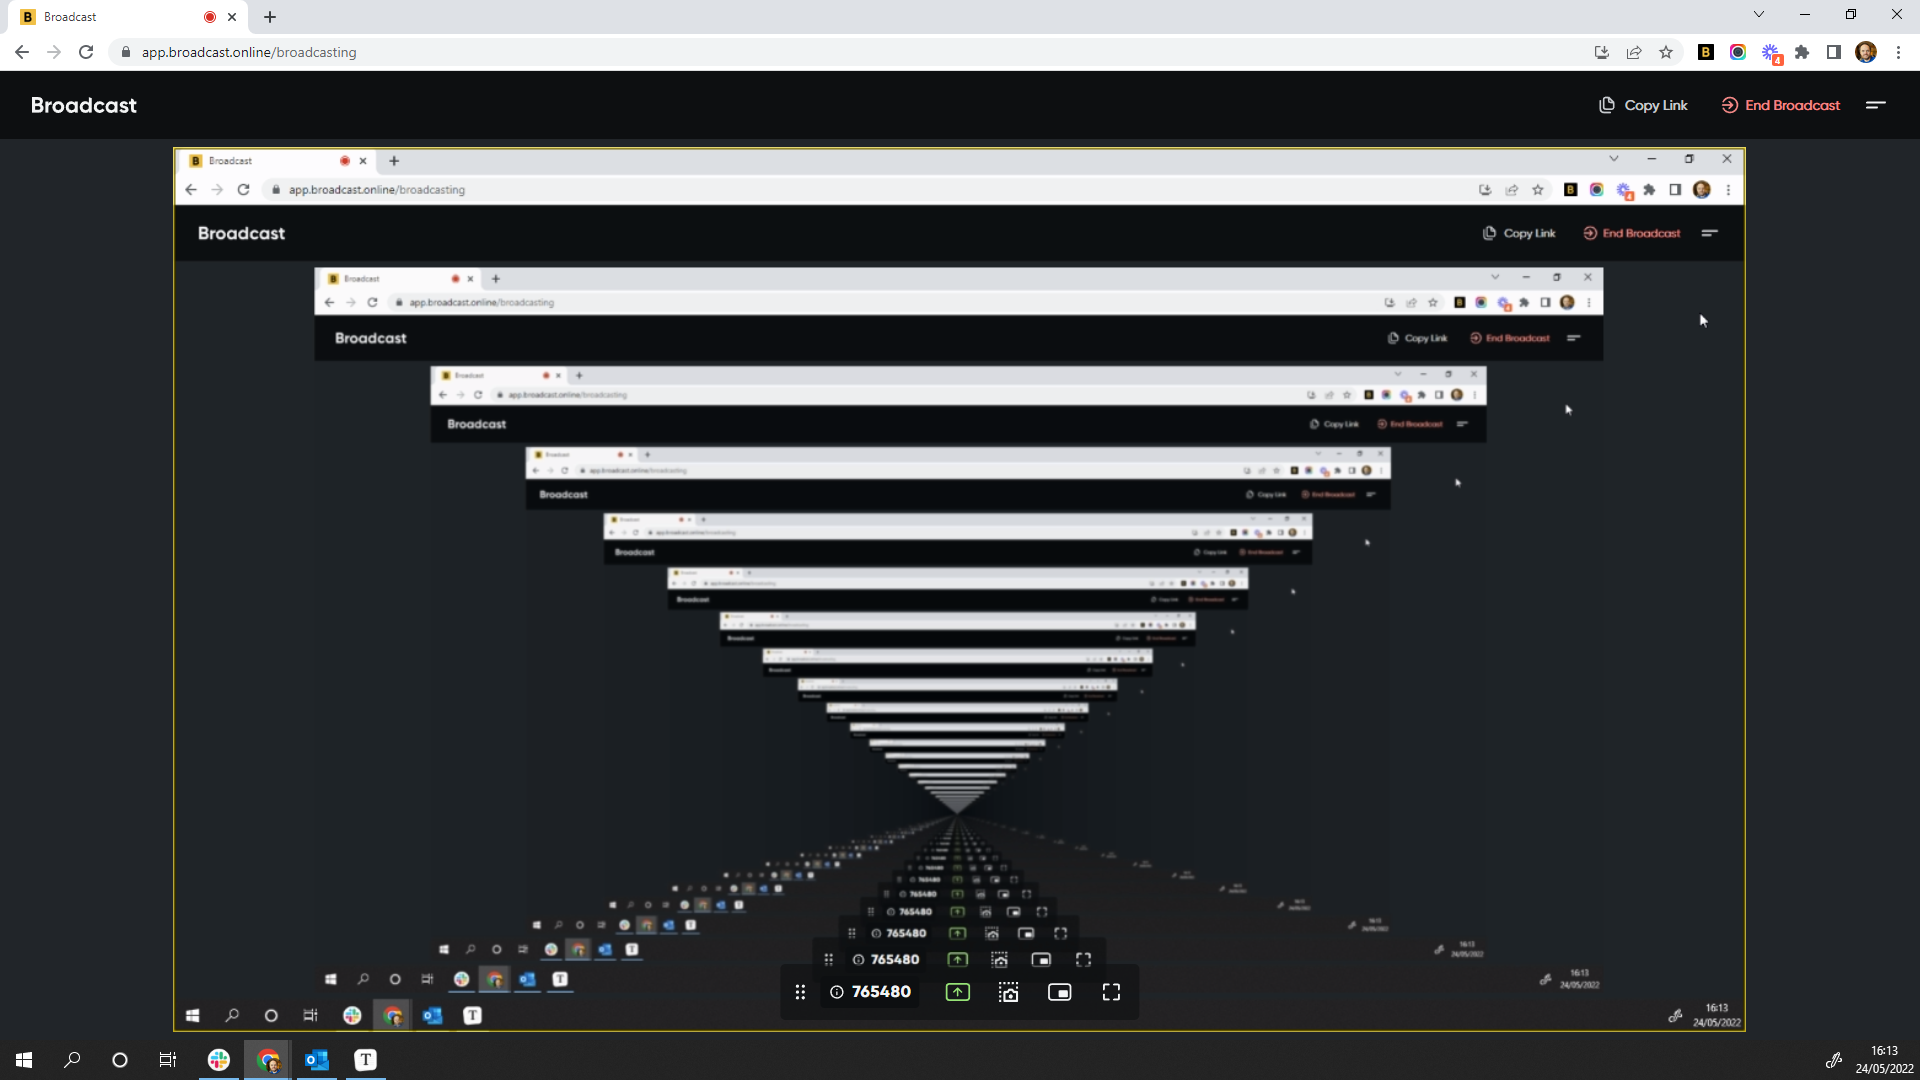
Task: Open the extension with red badge
Action: 1771,54
